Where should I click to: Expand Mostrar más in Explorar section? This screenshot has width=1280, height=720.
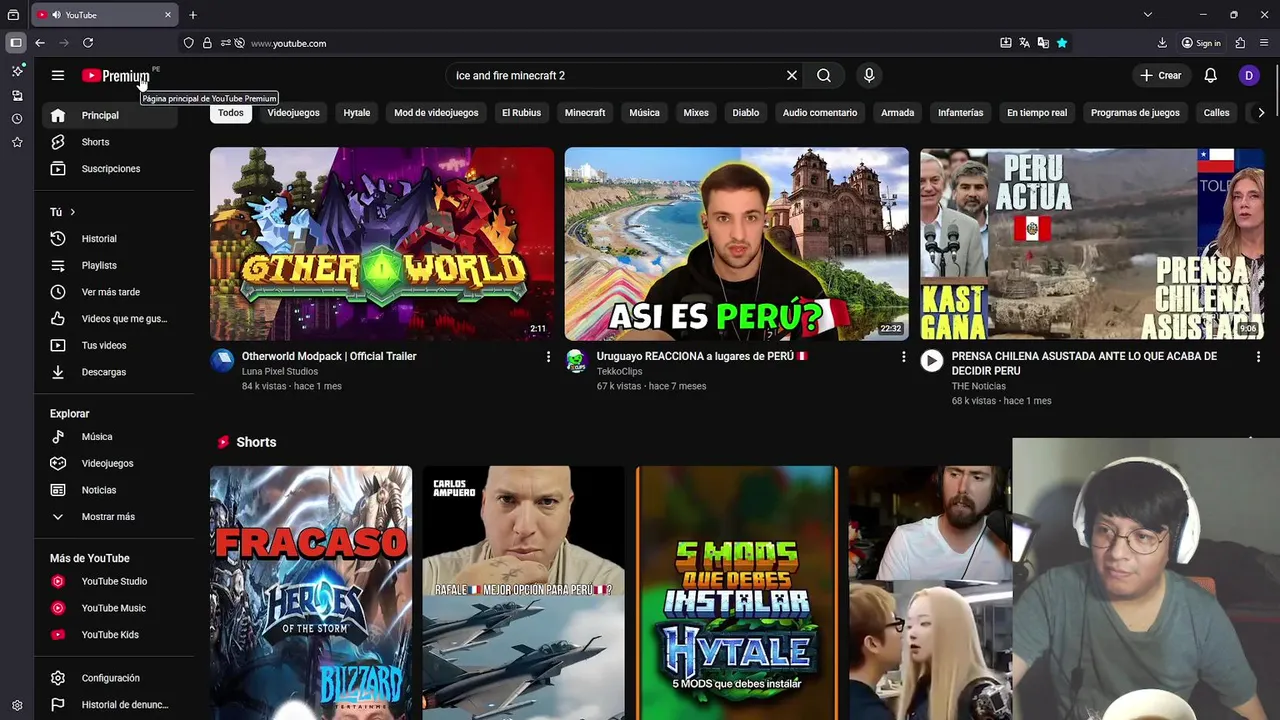110,517
